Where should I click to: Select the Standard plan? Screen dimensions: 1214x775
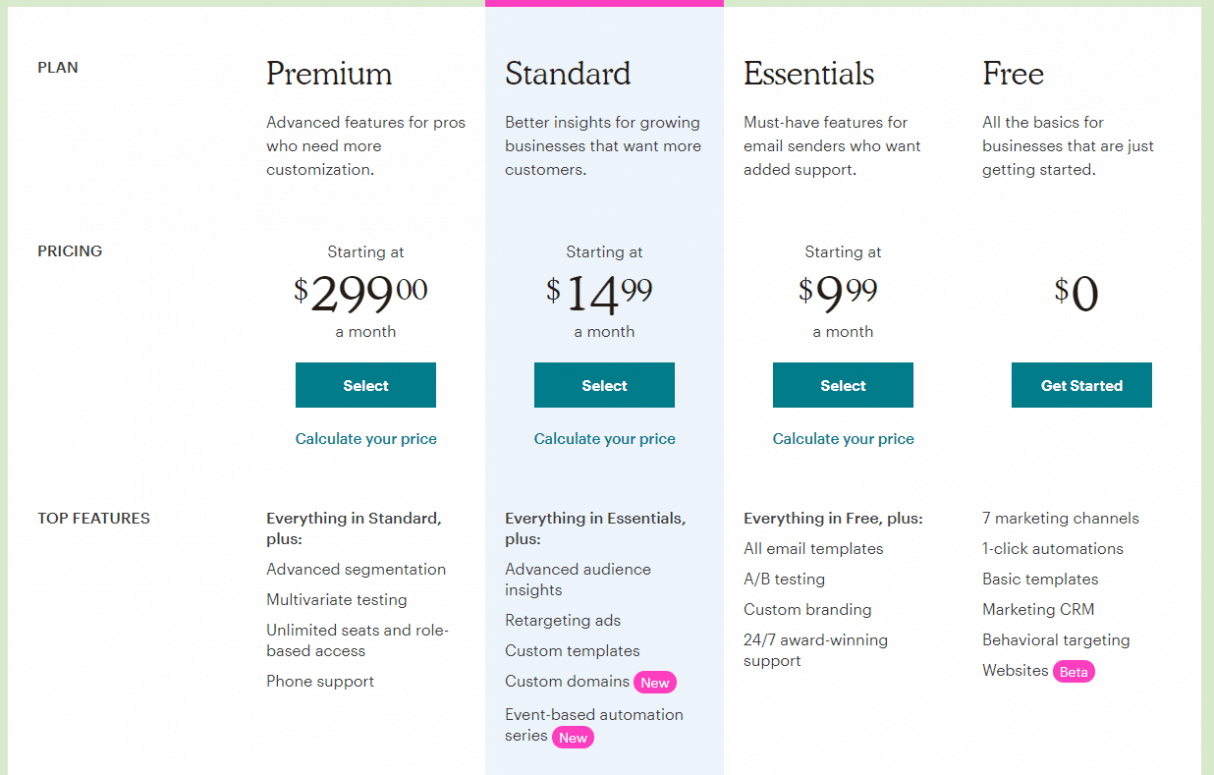(604, 385)
